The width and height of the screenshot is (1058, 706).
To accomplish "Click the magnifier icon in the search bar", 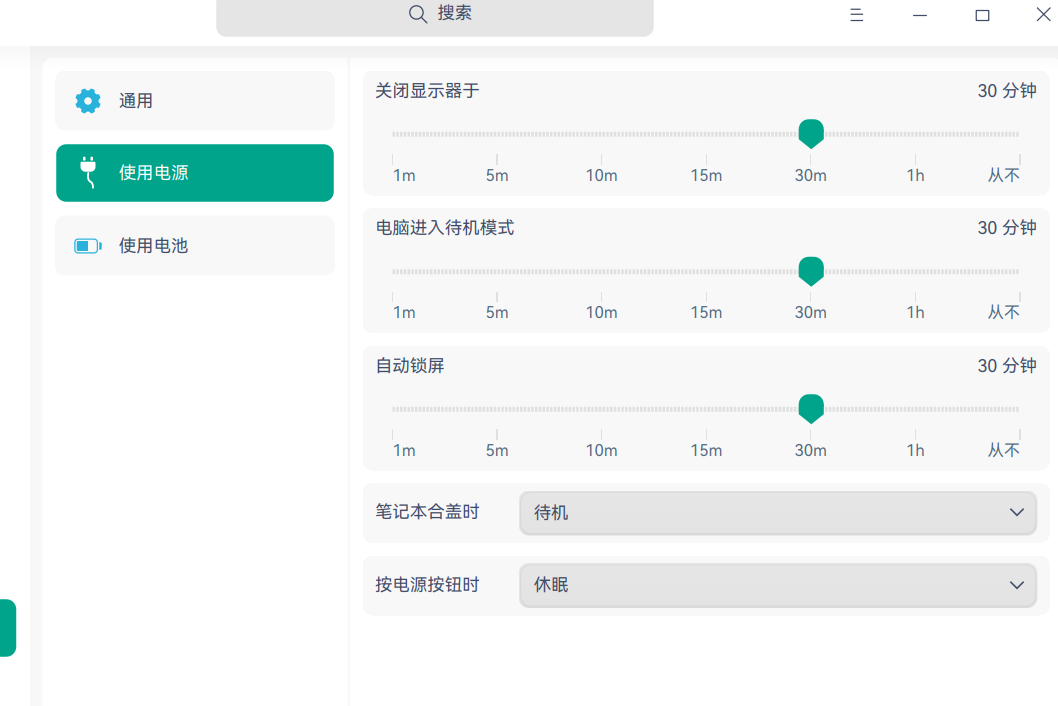I will click(418, 14).
